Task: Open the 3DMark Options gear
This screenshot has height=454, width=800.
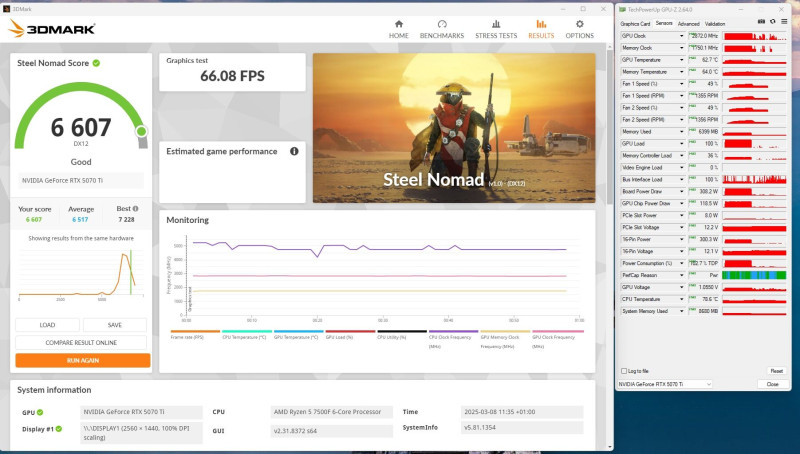Action: coord(580,24)
